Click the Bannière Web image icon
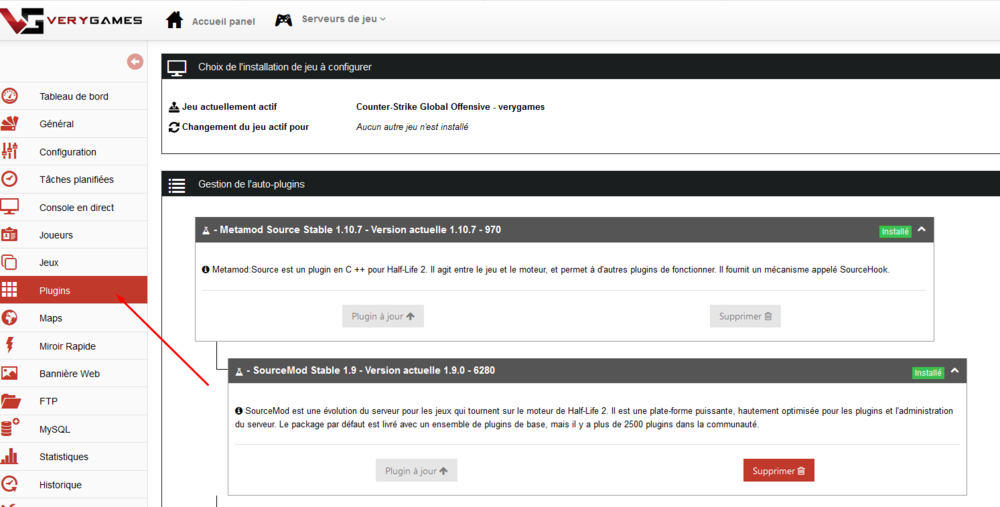 (x=10, y=373)
